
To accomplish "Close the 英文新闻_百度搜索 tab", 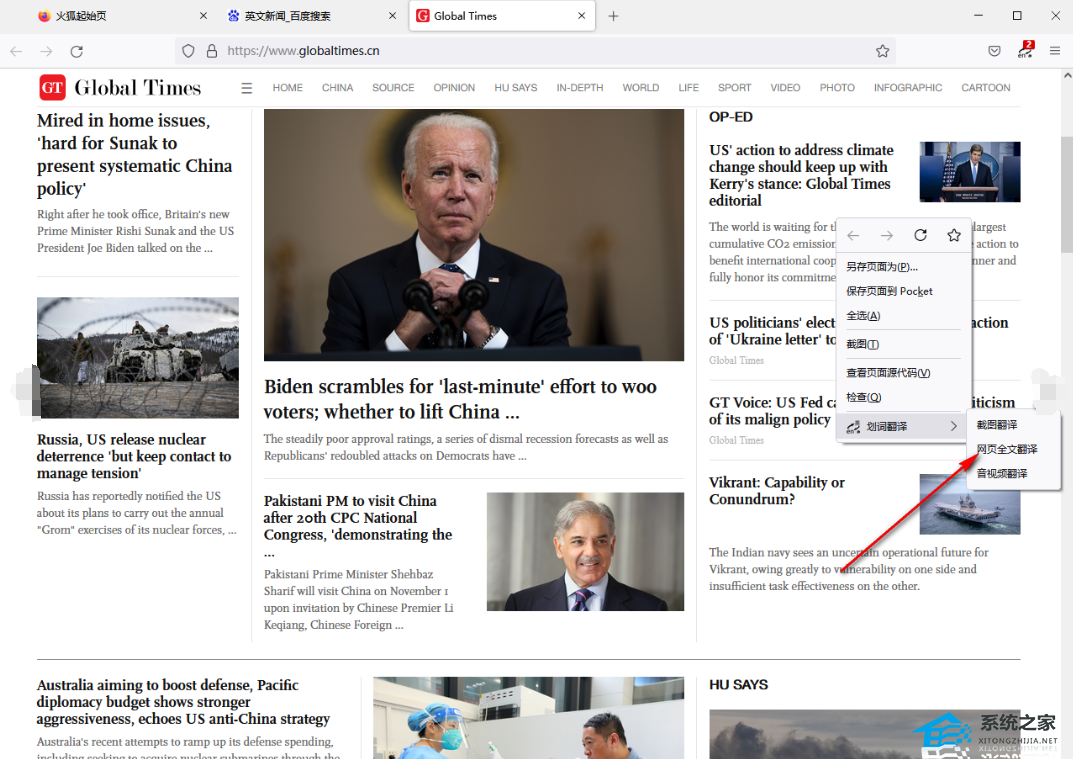I will click(392, 16).
